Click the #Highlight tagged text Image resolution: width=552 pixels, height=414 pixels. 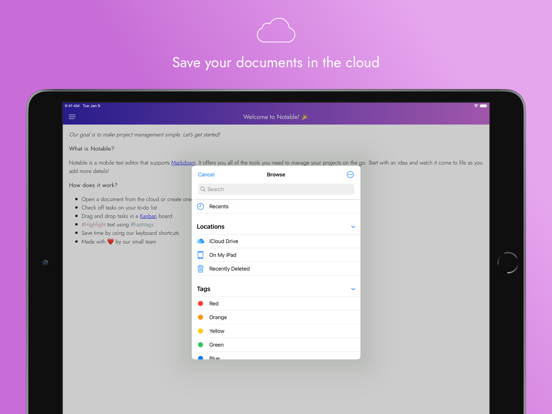pos(93,225)
